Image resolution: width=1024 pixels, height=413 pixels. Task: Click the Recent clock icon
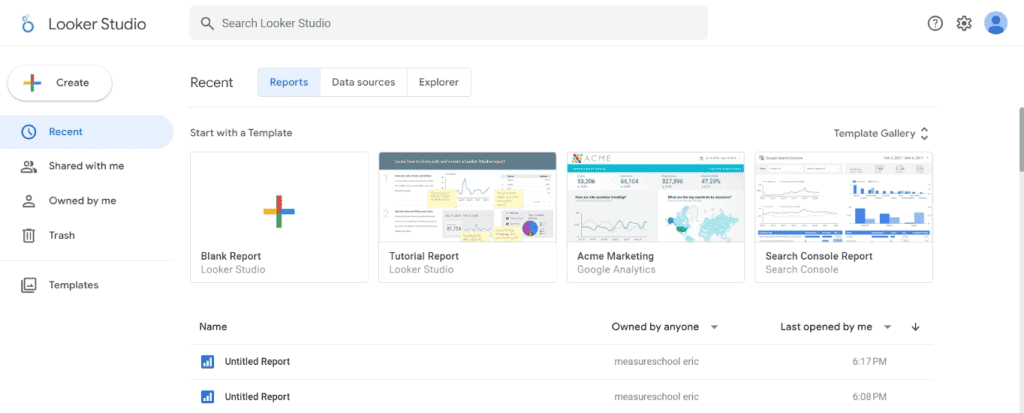pyautogui.click(x=29, y=132)
